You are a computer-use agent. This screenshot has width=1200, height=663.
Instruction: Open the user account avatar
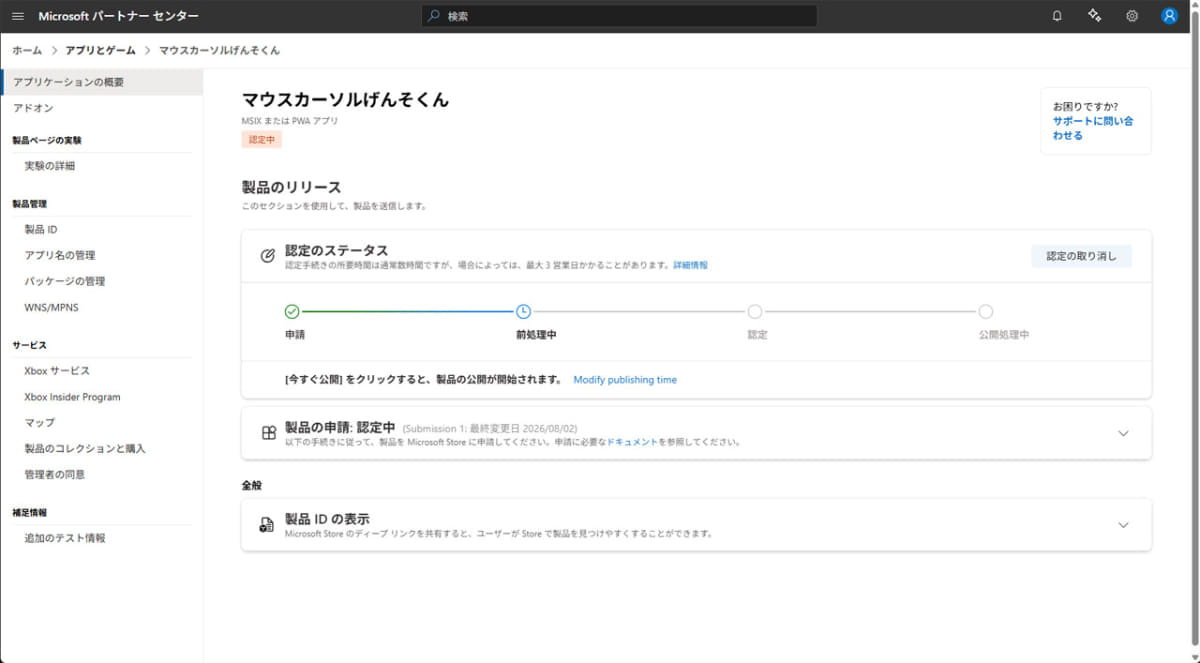coord(1169,16)
